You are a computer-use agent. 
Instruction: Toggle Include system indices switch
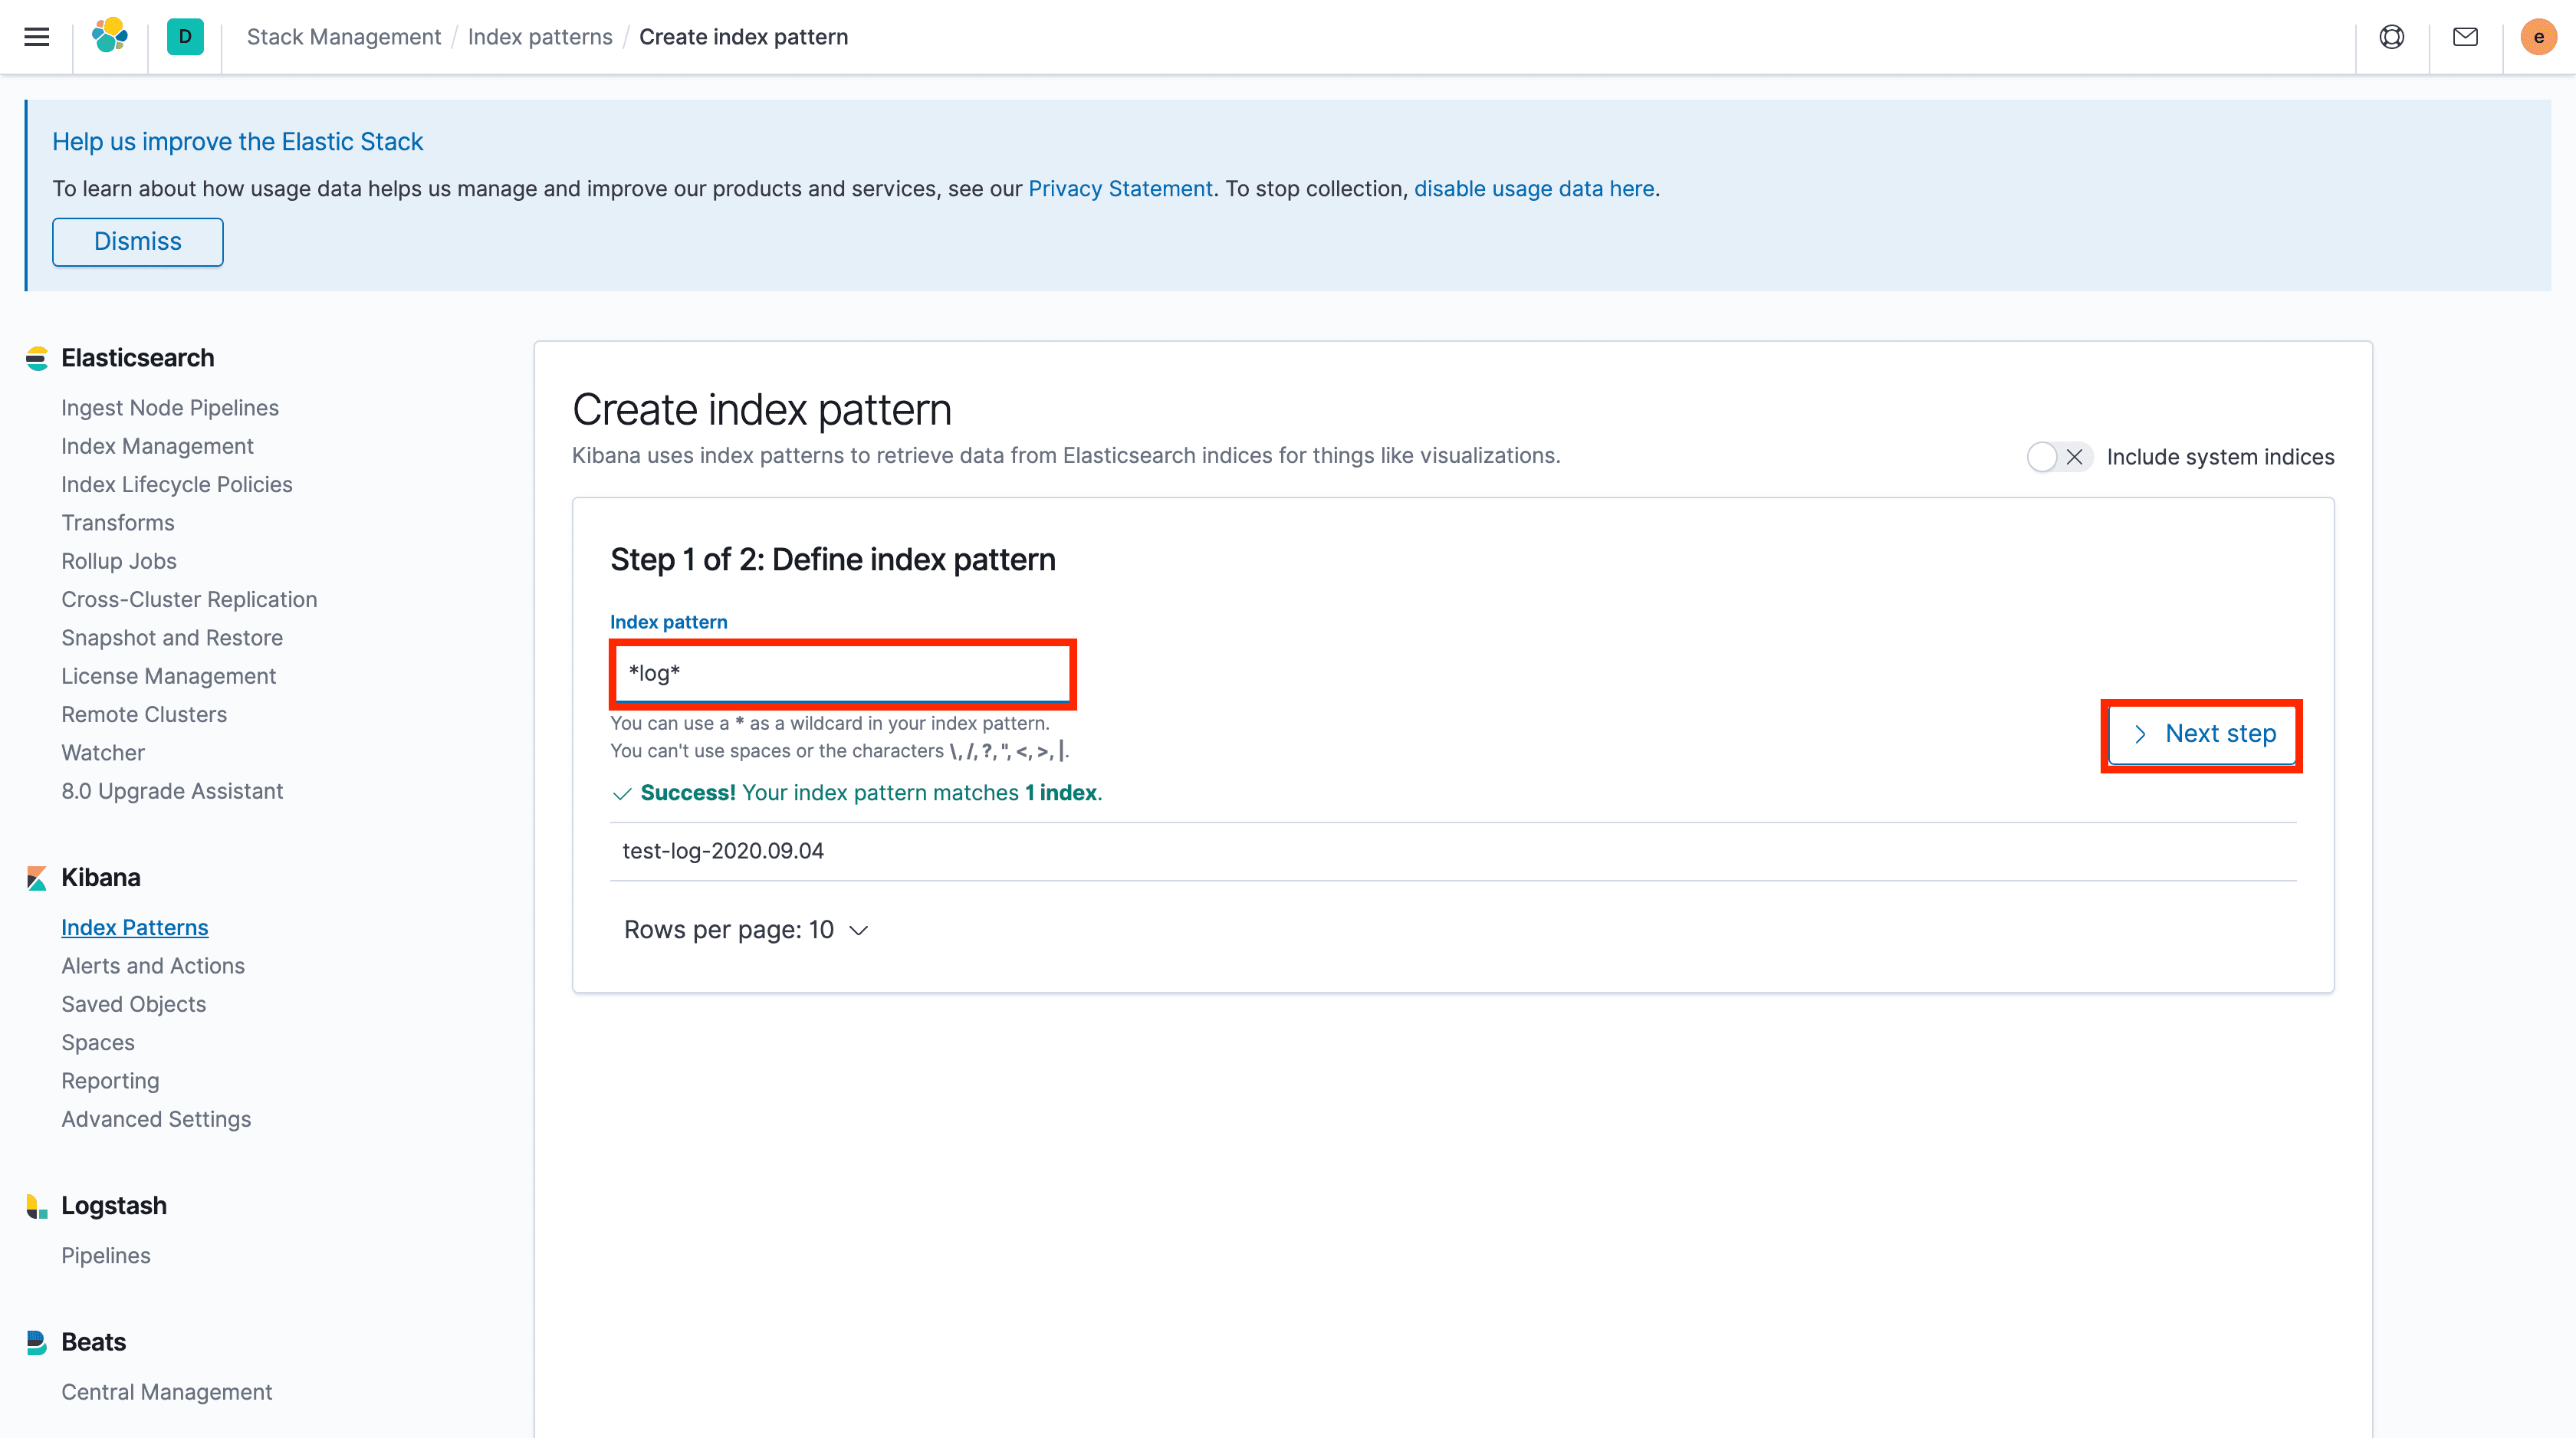[2059, 457]
